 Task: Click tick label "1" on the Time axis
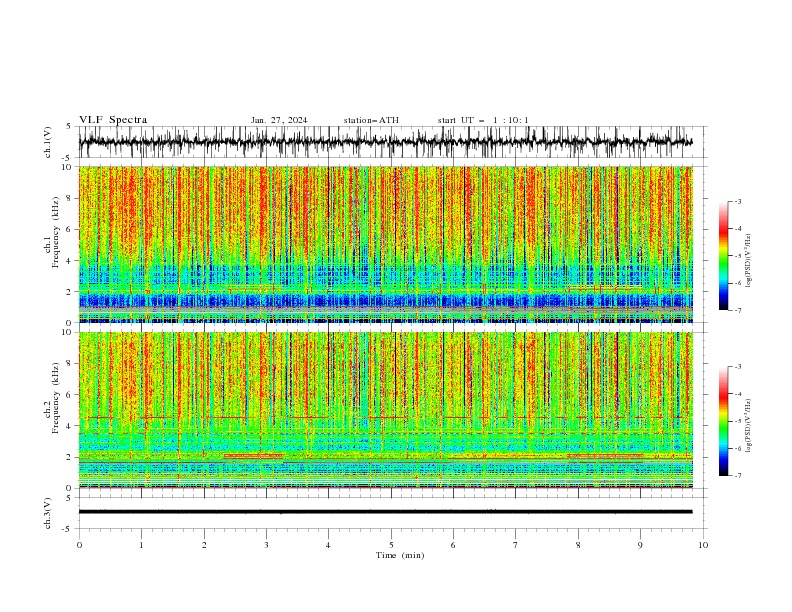click(141, 545)
